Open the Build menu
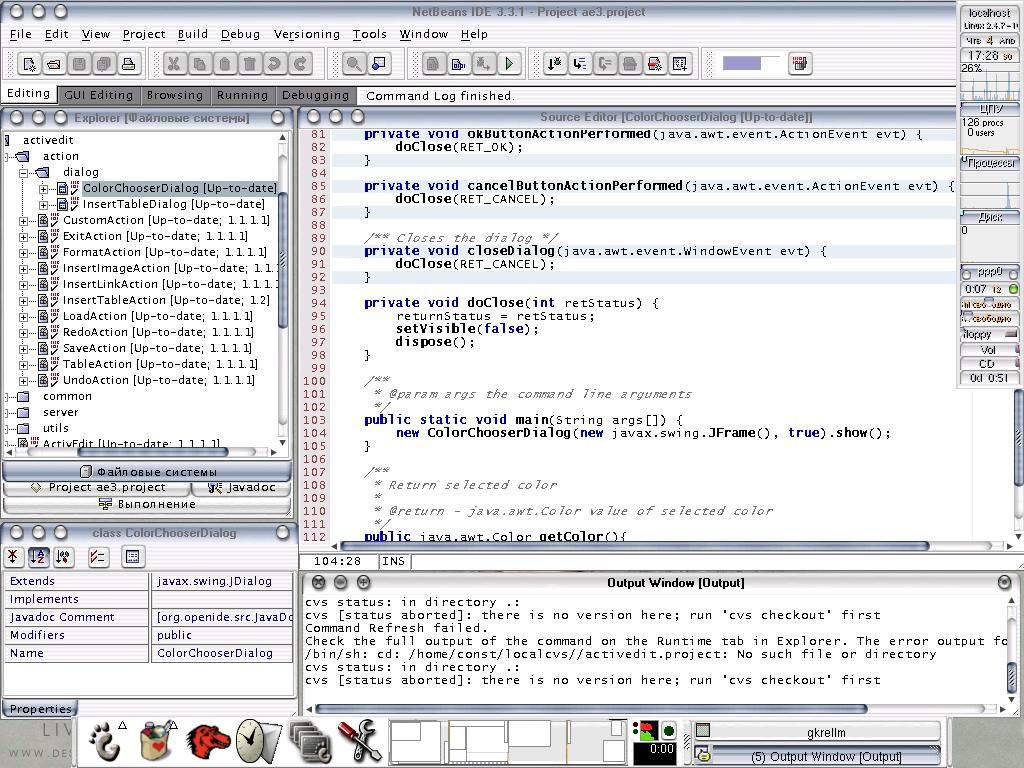 tap(193, 34)
